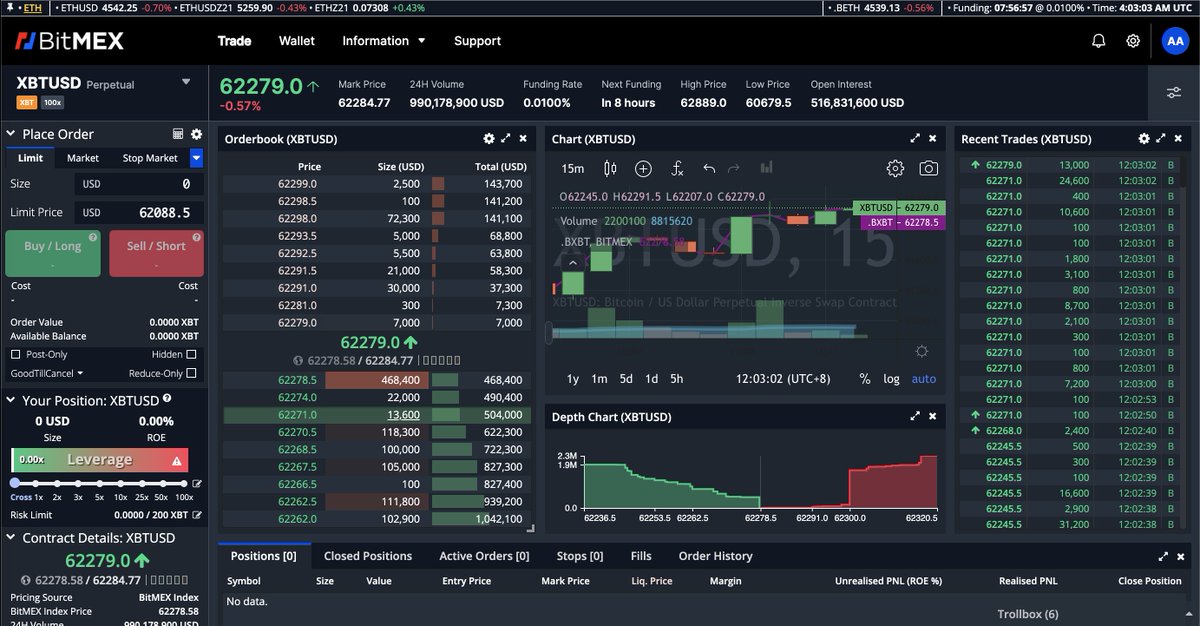Collapse the Your Position: XBTUSD section
This screenshot has height=626, width=1200.
pos(10,400)
